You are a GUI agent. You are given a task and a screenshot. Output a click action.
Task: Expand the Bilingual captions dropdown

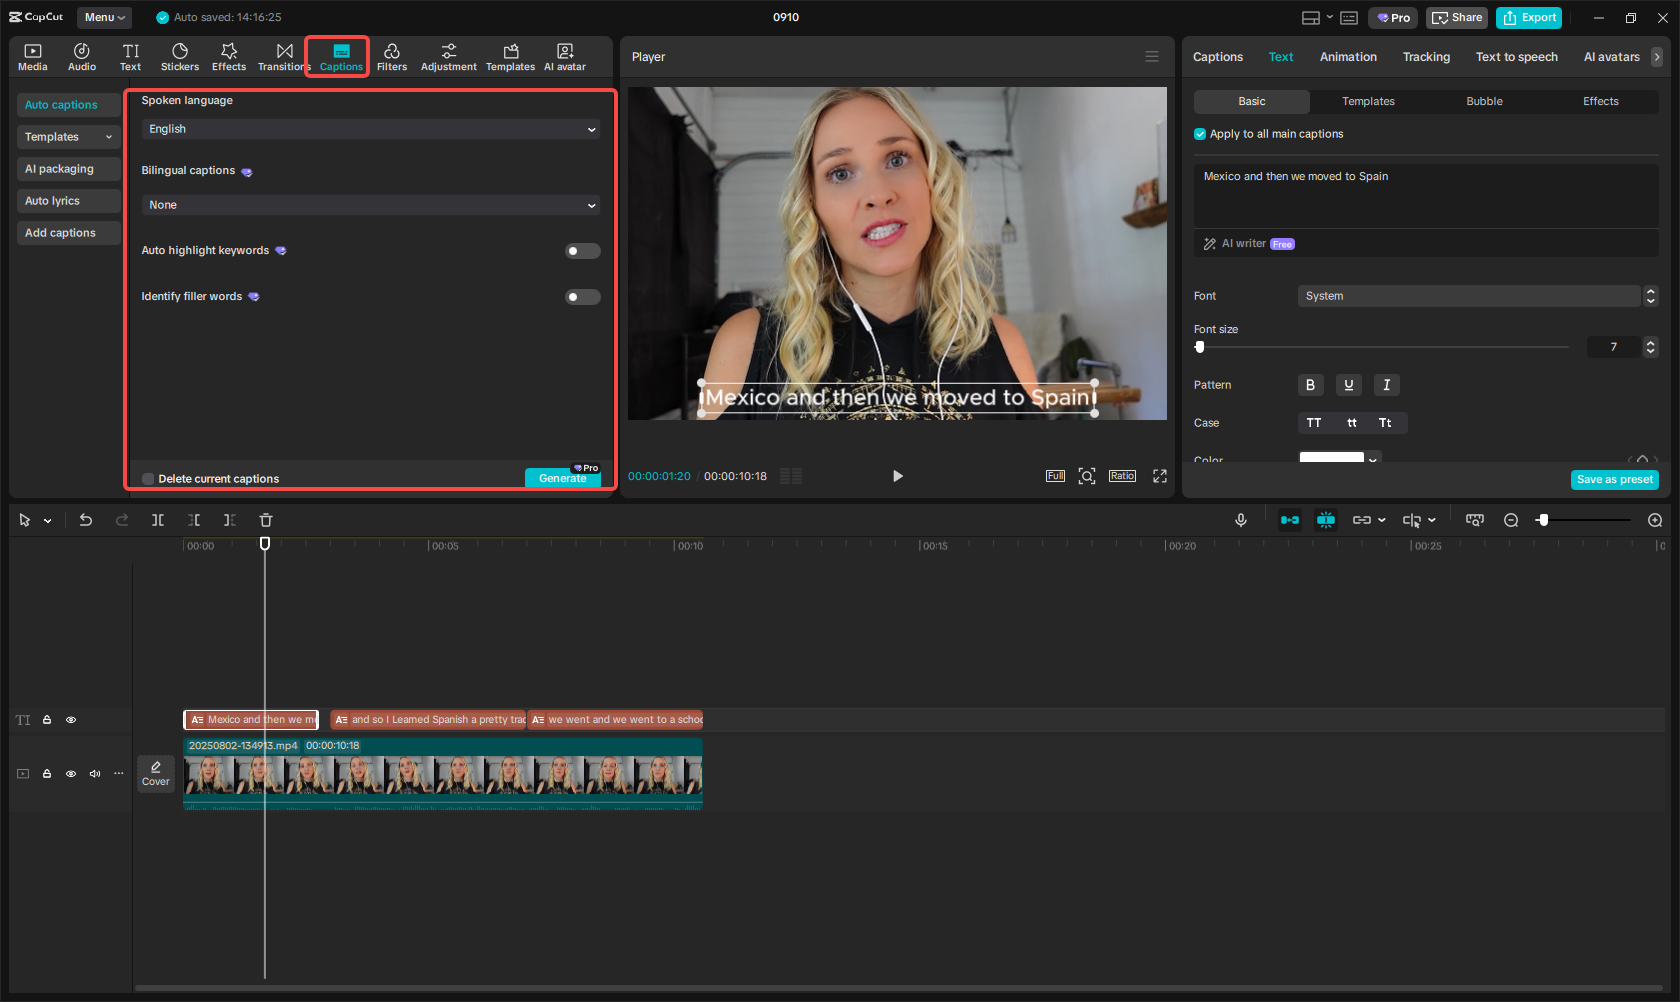[370, 204]
